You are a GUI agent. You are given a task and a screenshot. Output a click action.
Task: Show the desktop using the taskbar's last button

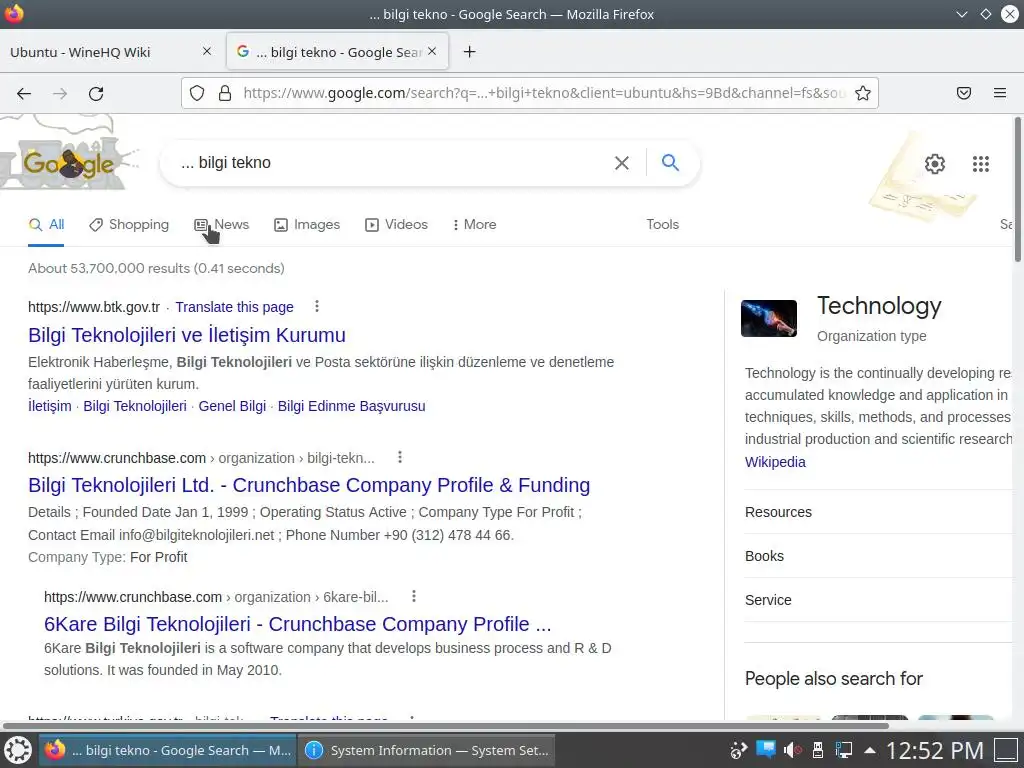(x=1006, y=750)
